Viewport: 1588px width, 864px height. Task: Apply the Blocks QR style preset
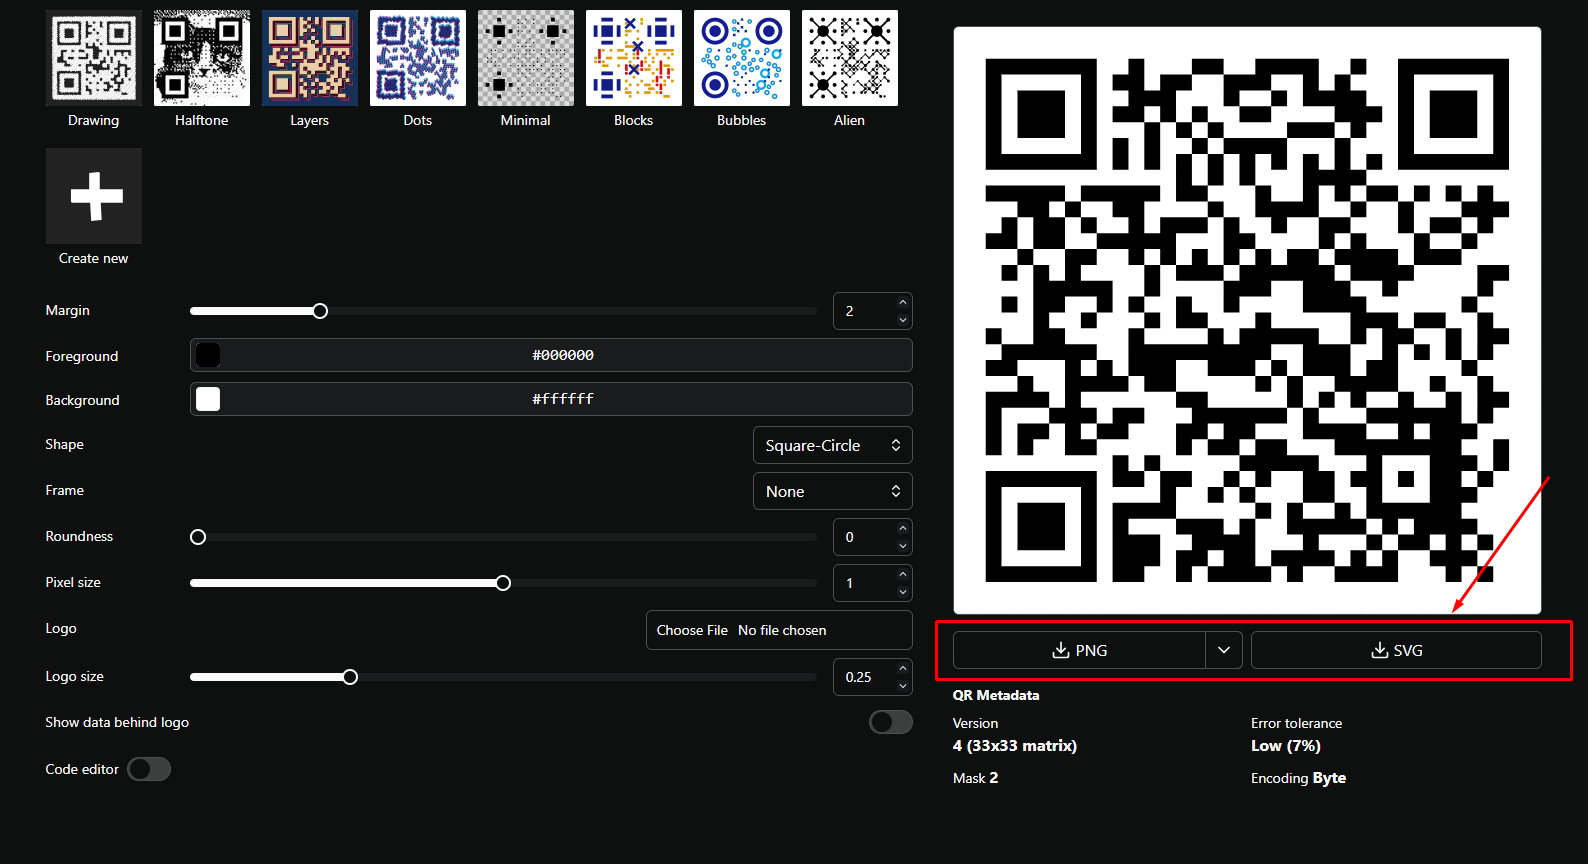click(634, 58)
